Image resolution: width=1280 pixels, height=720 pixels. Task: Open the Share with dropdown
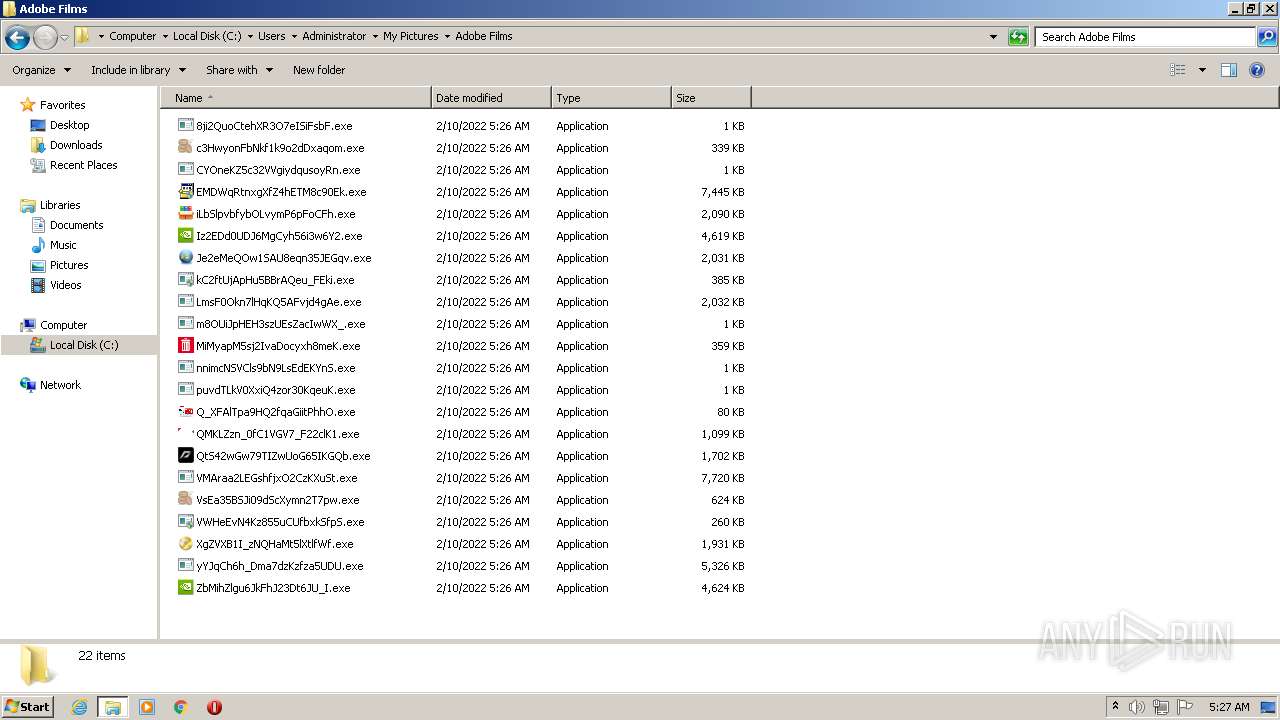coord(239,70)
